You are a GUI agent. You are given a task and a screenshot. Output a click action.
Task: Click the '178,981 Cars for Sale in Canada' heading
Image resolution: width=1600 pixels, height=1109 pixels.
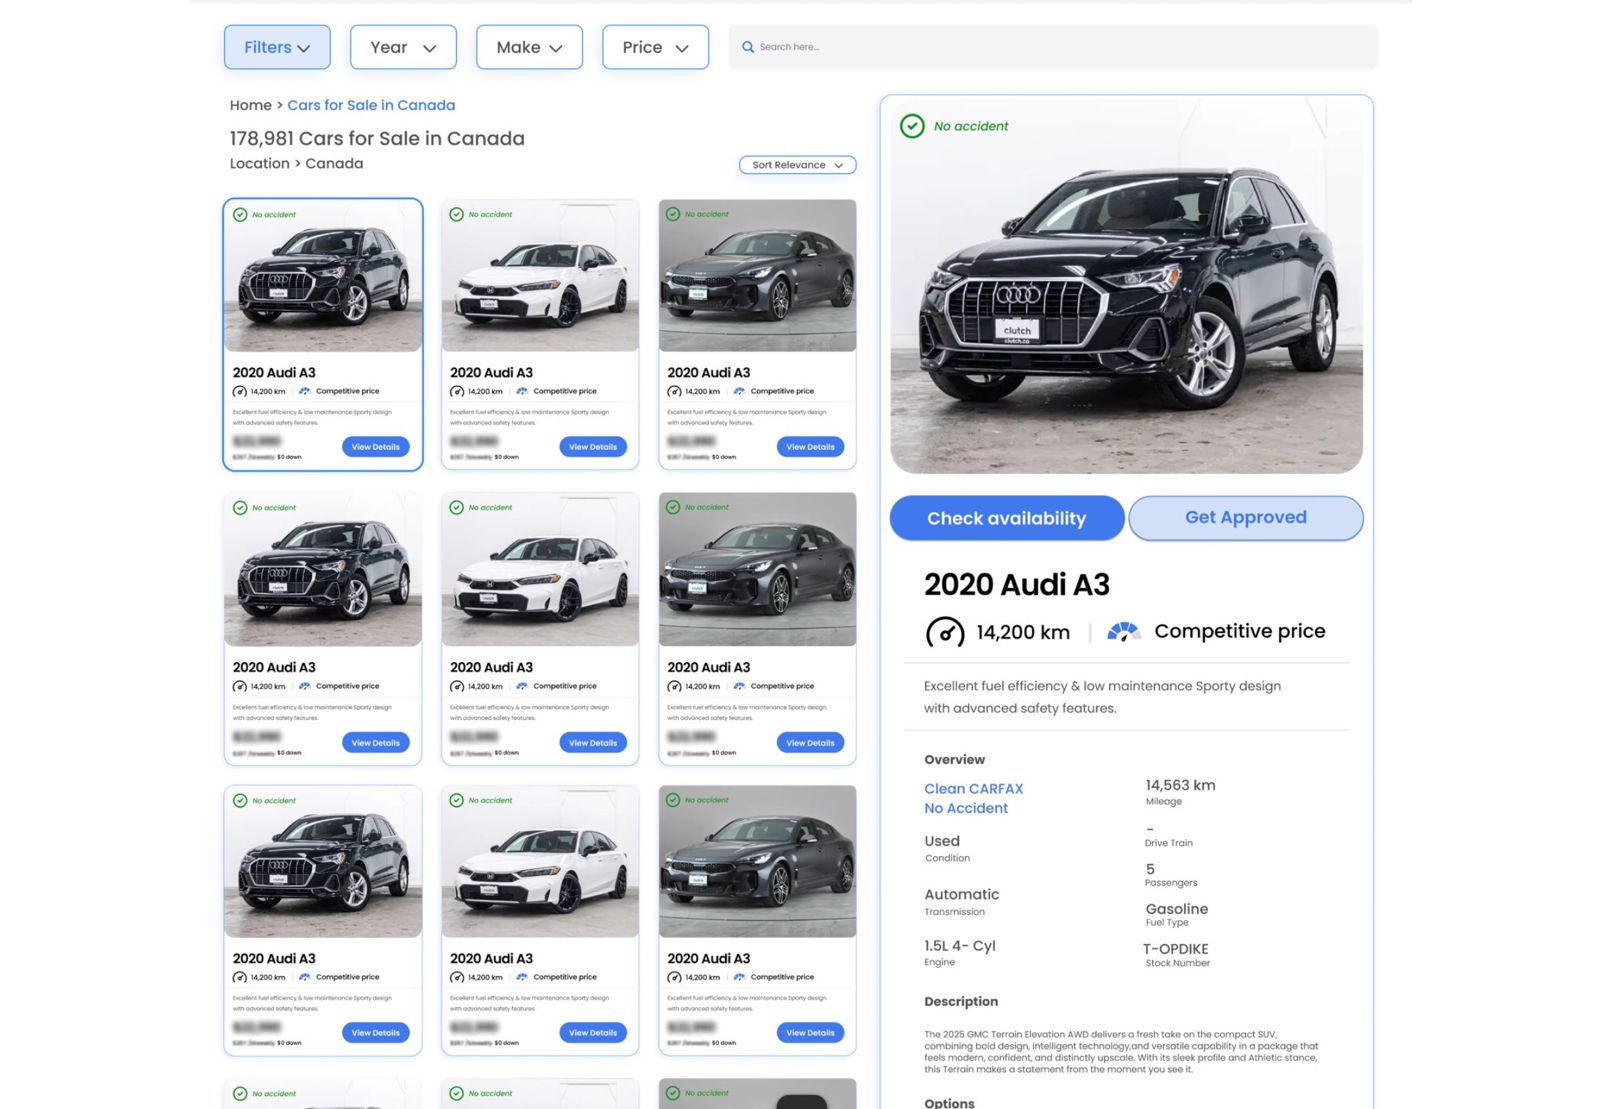click(377, 138)
